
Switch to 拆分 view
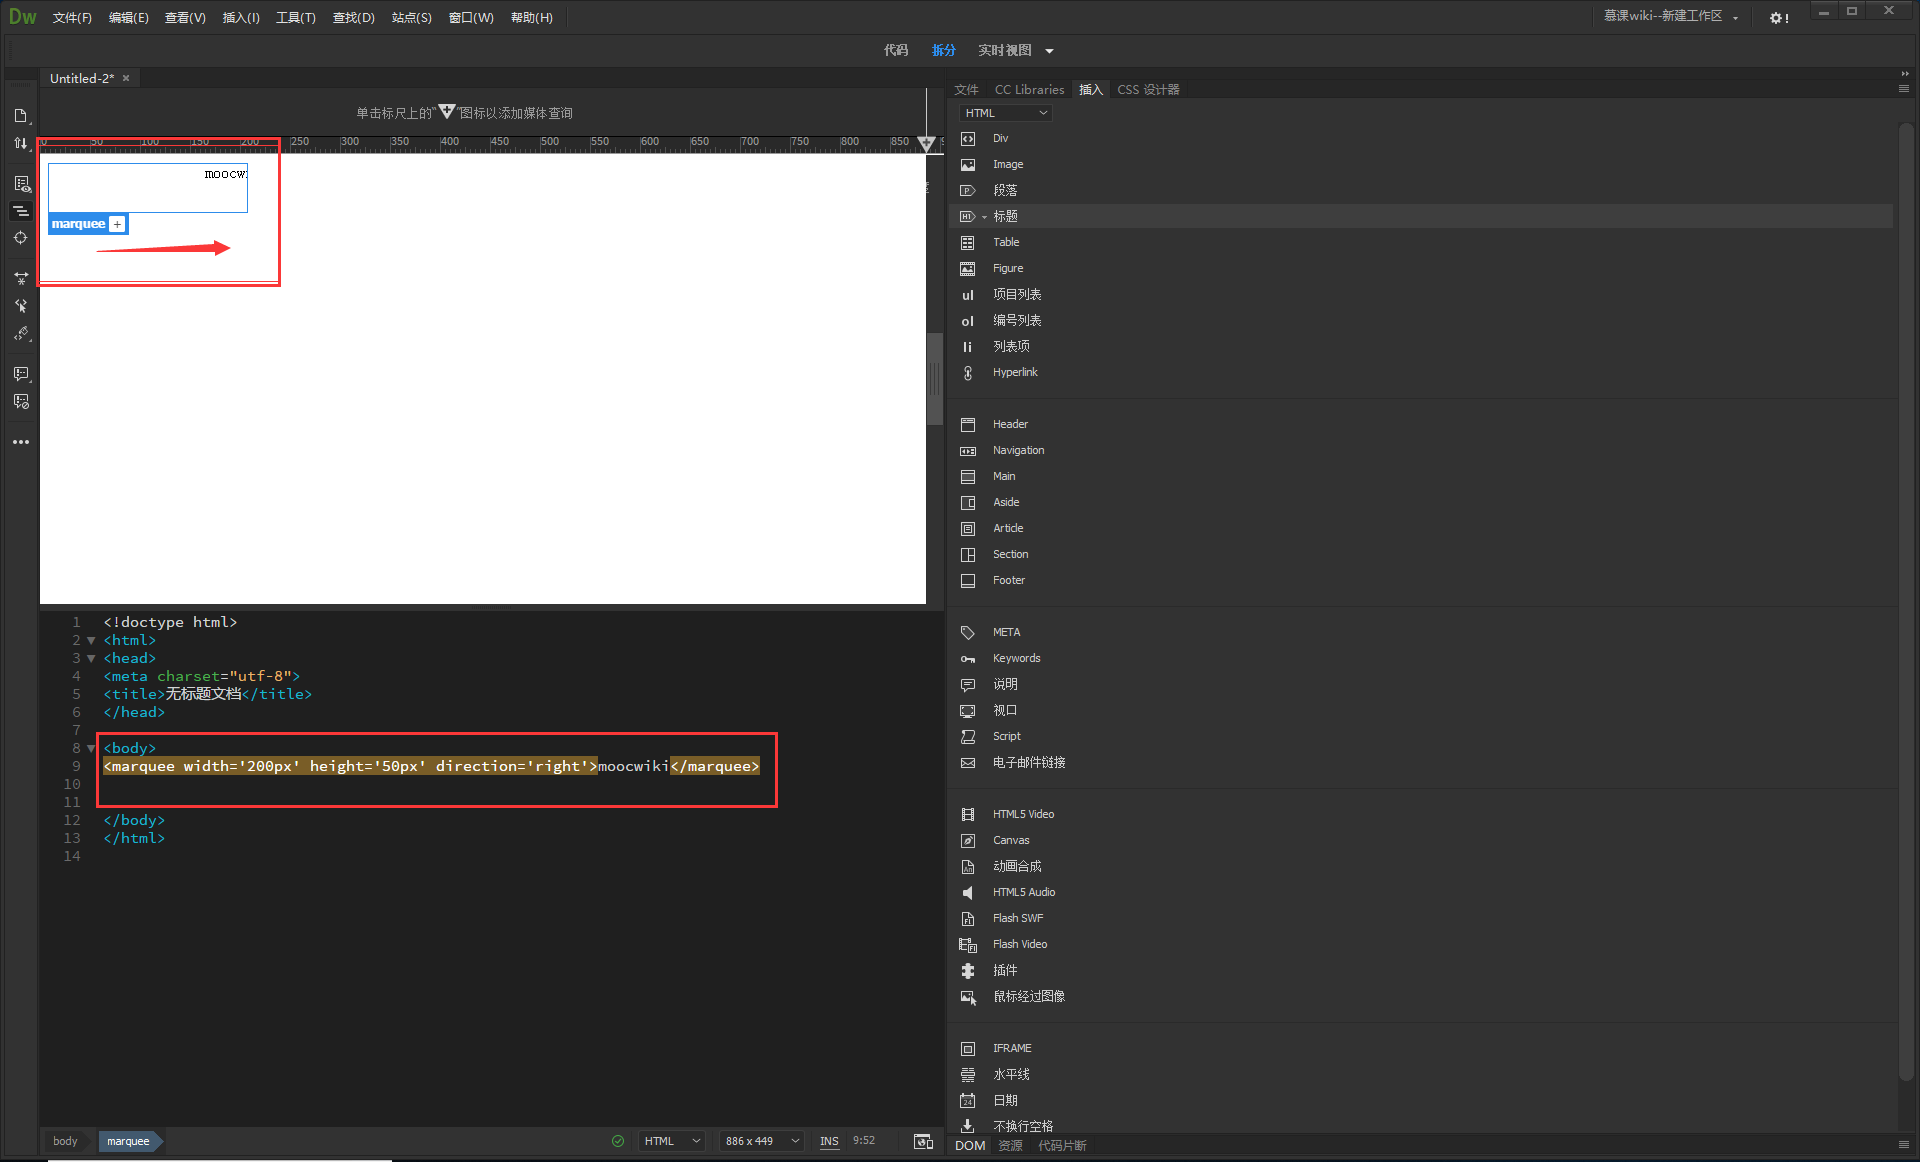(944, 50)
